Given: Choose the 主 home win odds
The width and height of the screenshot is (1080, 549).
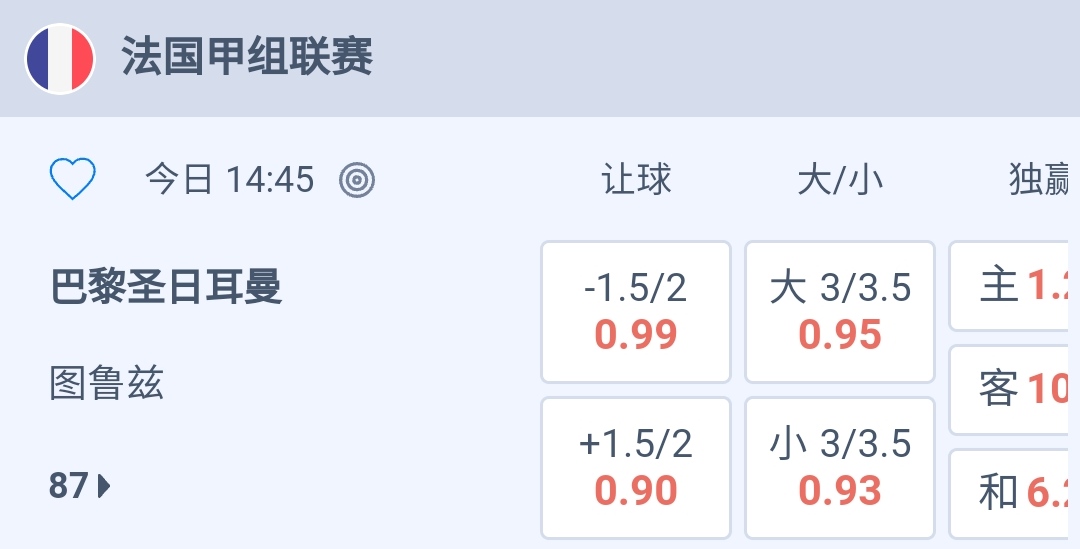Looking at the screenshot, I should pos(1014,286).
